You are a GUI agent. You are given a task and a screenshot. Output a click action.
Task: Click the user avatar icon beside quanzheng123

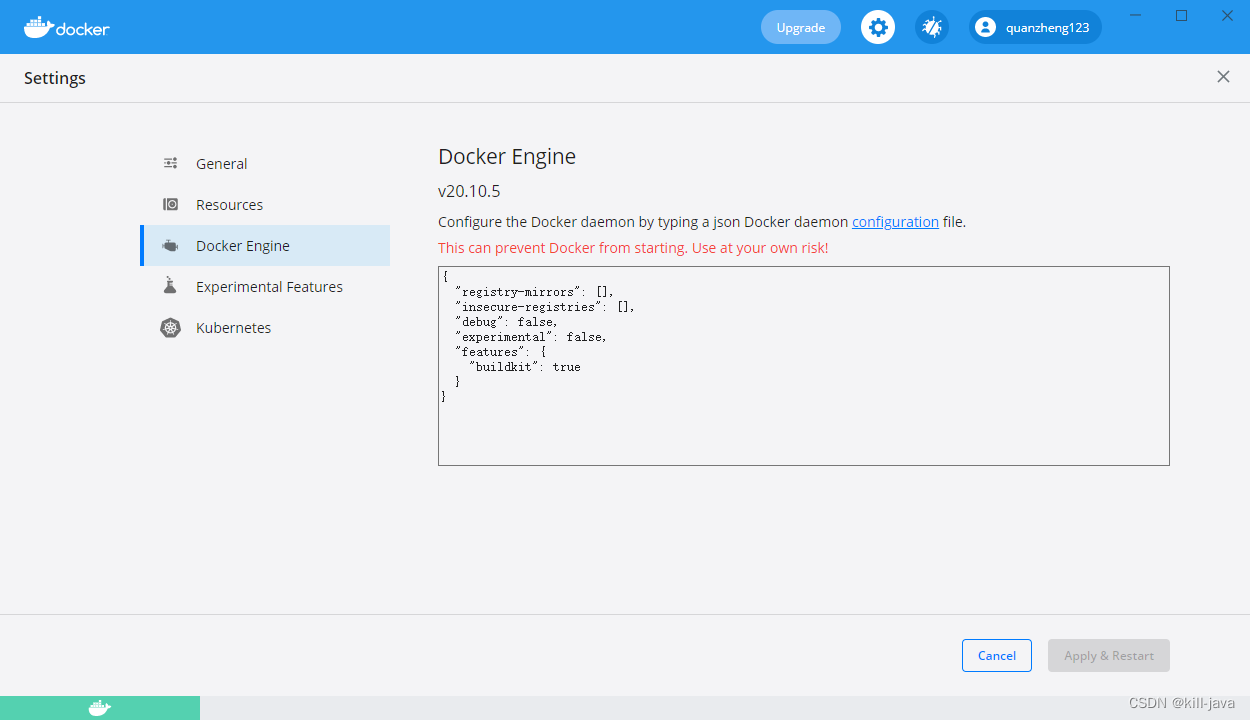(x=986, y=27)
